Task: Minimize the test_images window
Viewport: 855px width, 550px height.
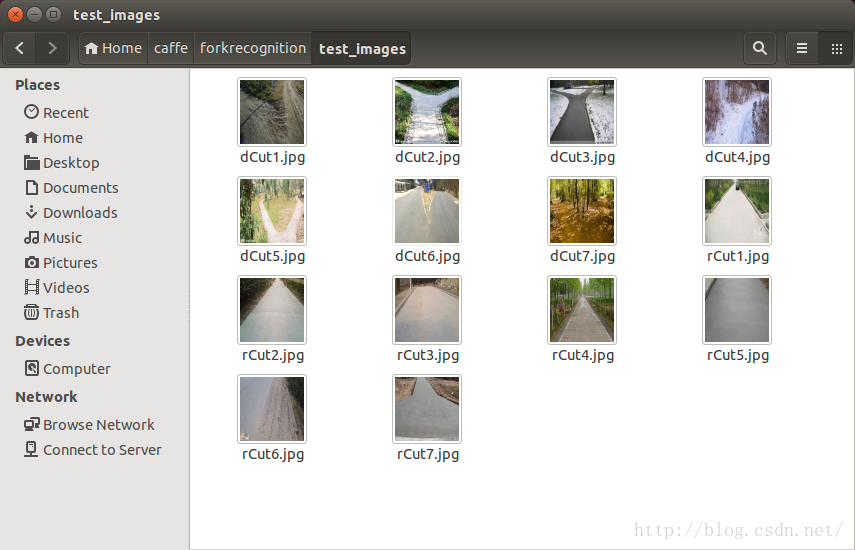Action: (x=34, y=15)
